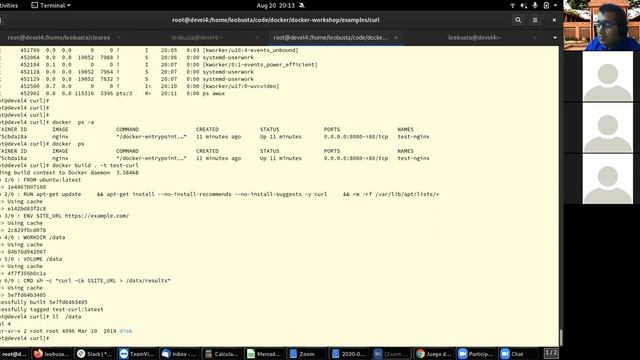Open the terminal hamburger menu
This screenshot has height=360, width=640.
(x=535, y=20)
